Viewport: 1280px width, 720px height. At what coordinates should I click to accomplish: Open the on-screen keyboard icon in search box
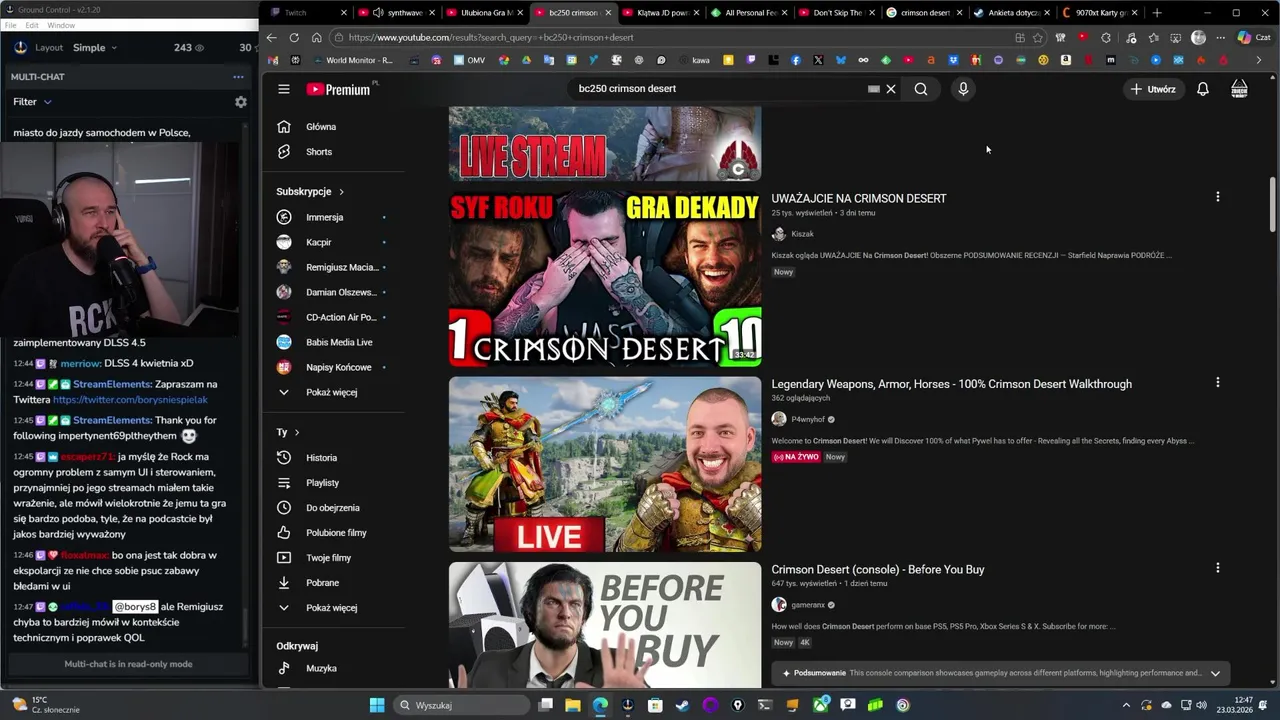874,89
